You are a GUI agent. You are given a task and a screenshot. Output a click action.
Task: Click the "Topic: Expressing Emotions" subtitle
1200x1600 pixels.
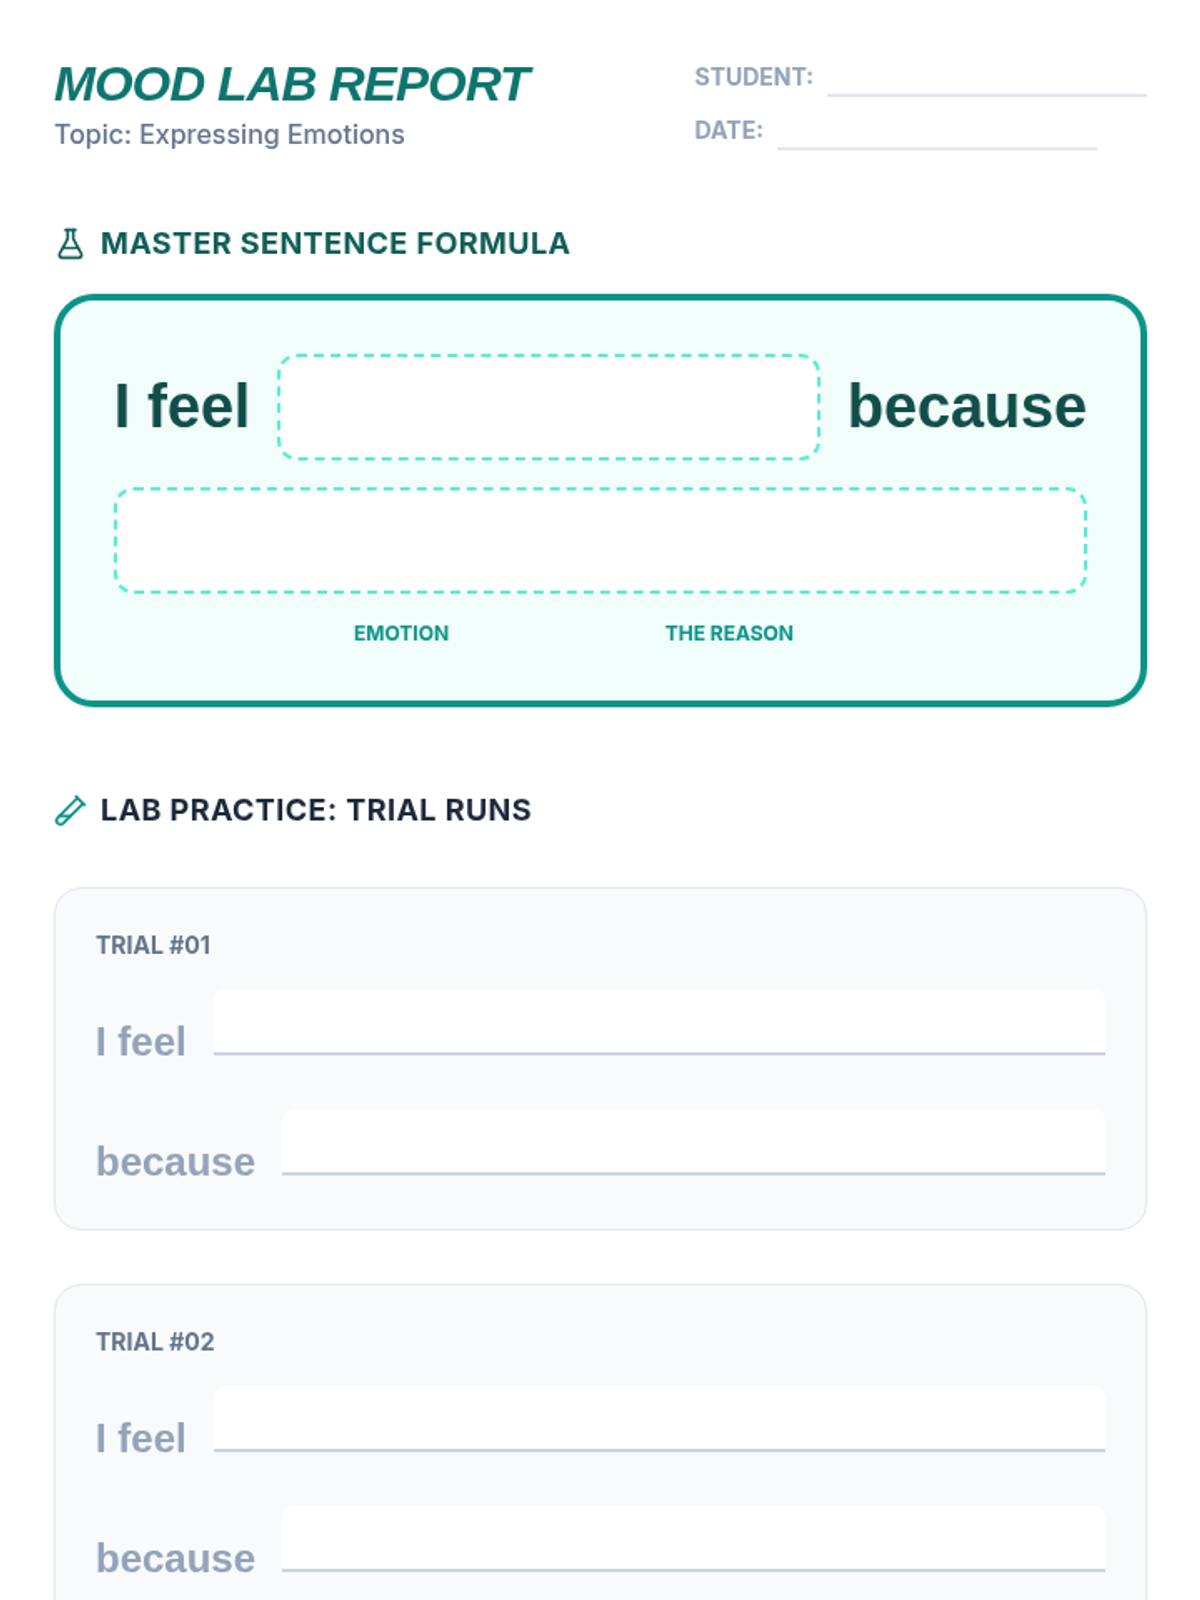(229, 135)
